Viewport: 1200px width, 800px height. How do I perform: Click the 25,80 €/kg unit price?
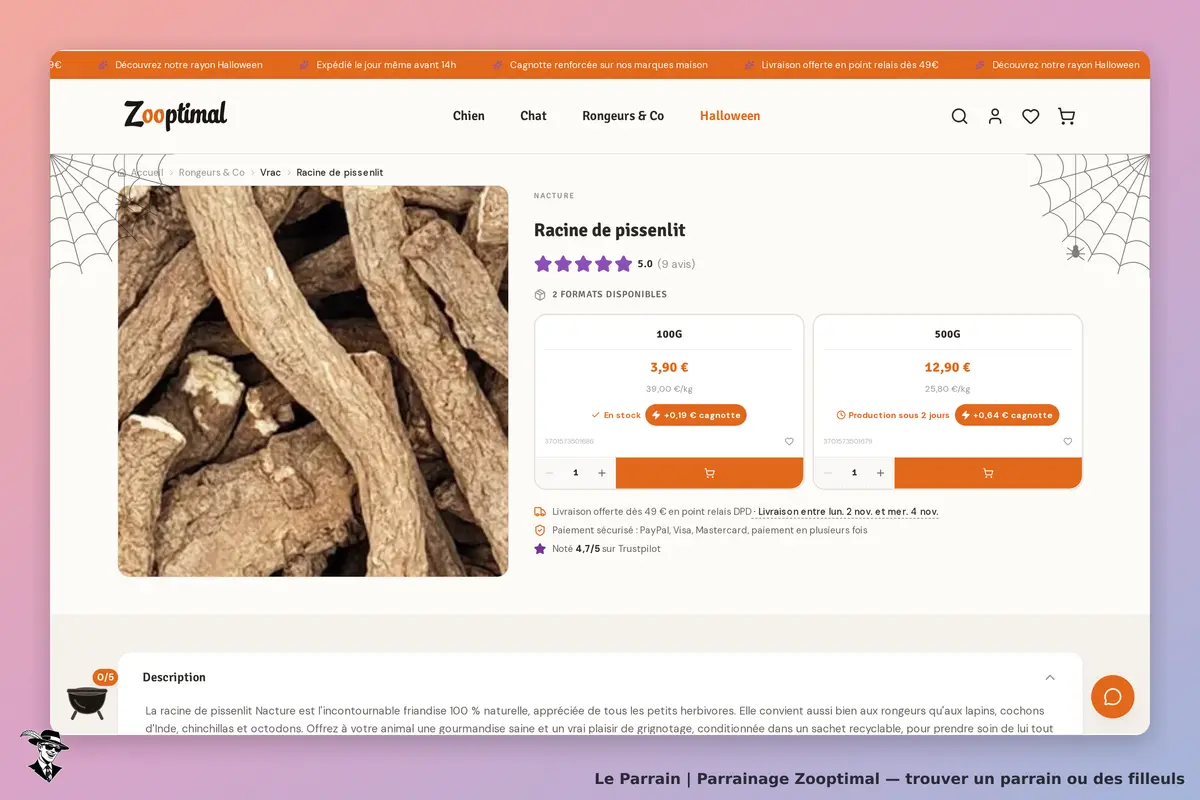tap(948, 389)
